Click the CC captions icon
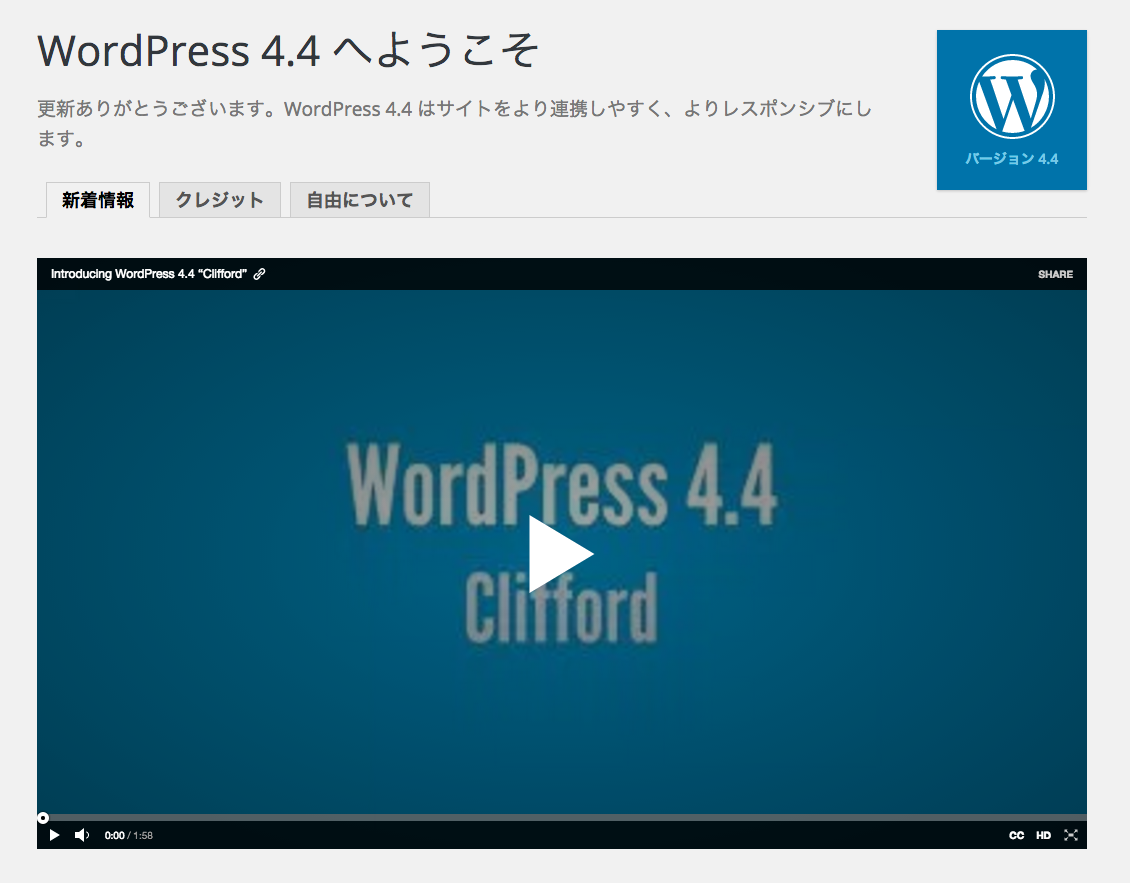 pos(1016,835)
